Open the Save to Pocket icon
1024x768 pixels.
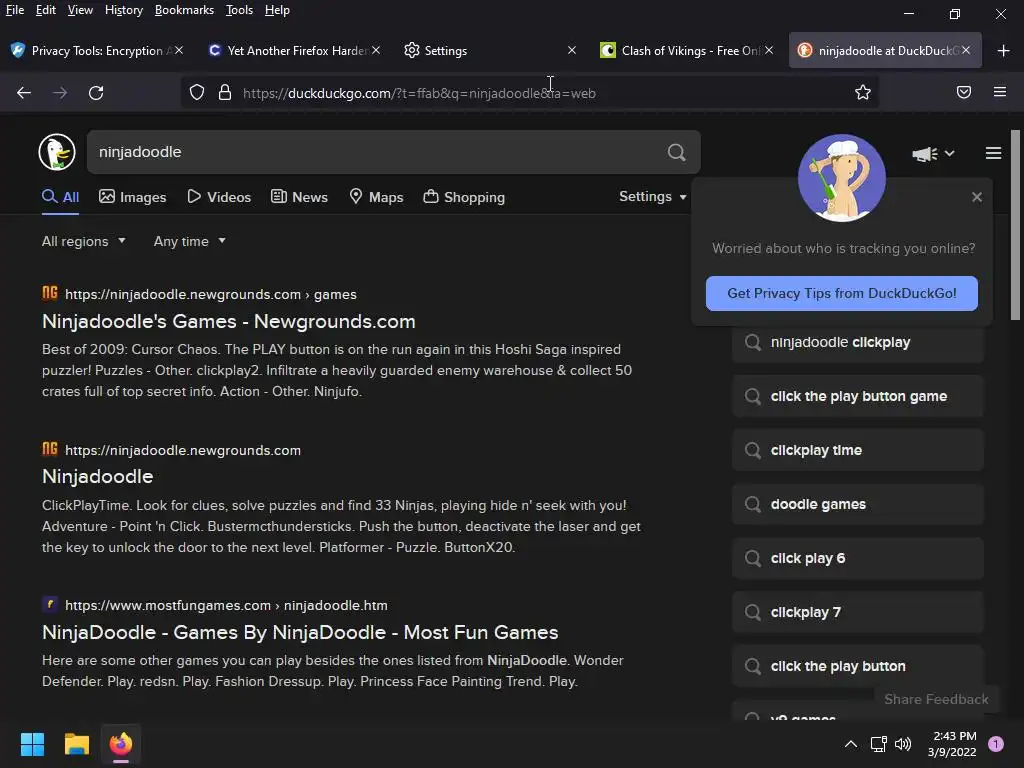(964, 92)
